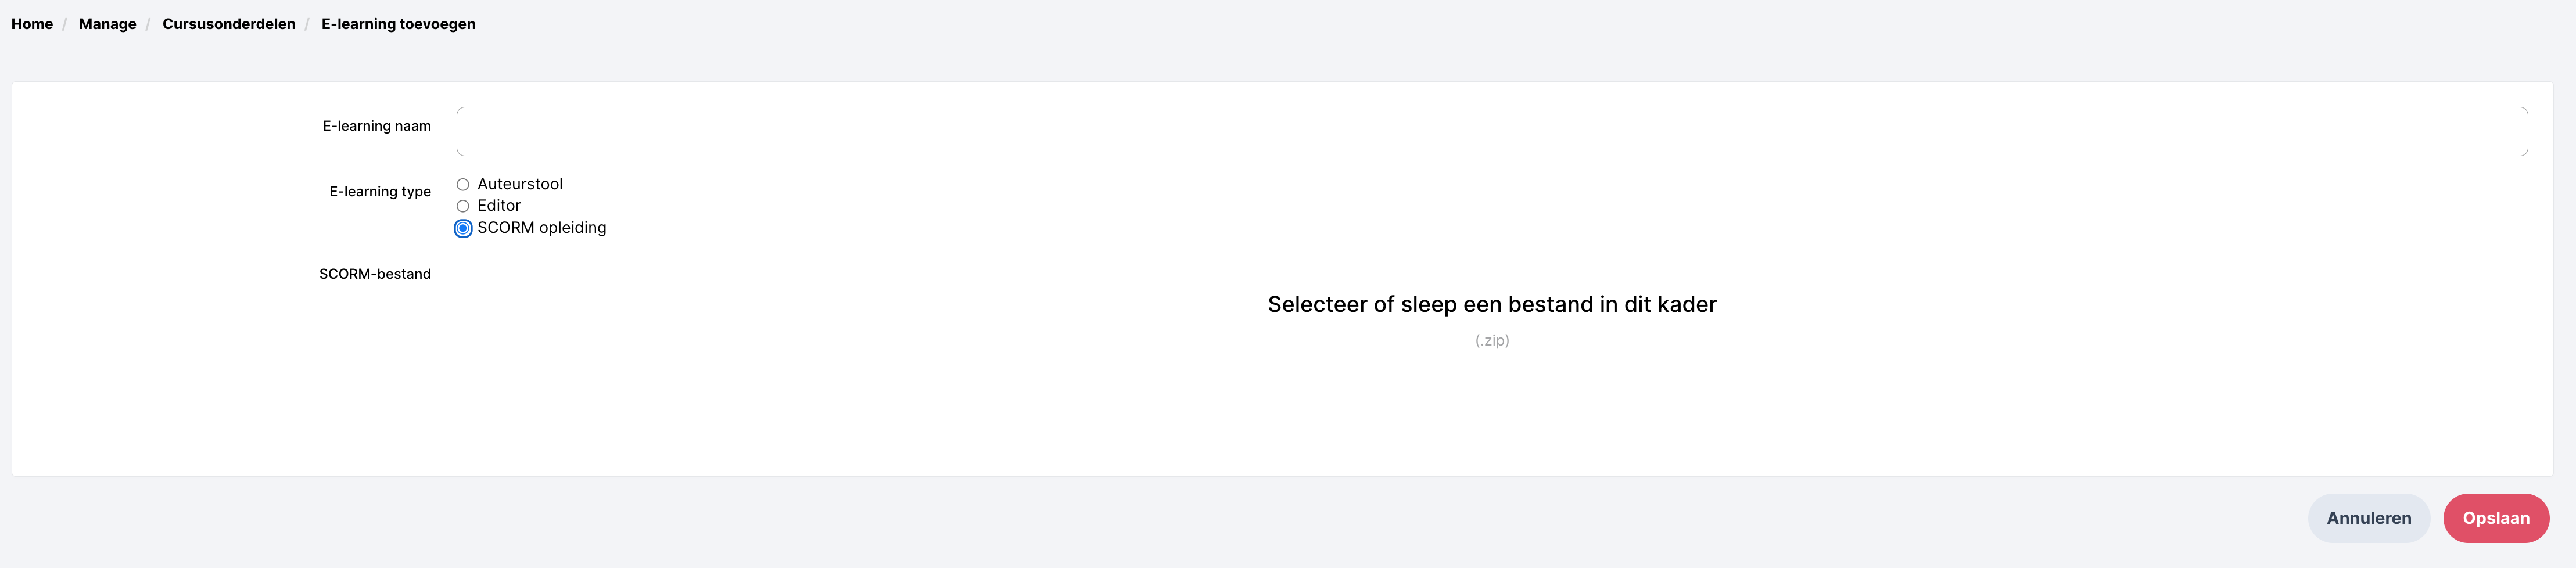Select the Auteurstool radio button
The height and width of the screenshot is (568, 2576).
coord(463,185)
